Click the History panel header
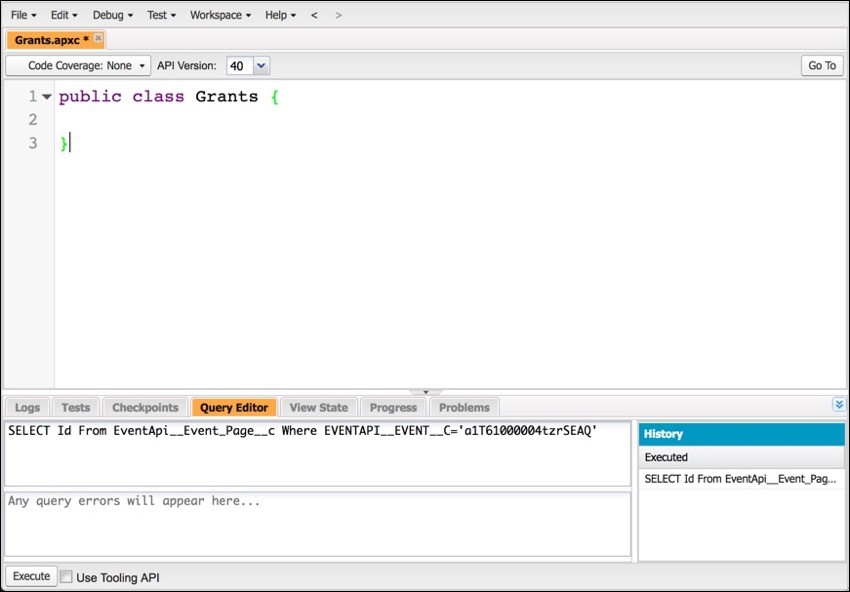The image size is (850, 592). 742,434
